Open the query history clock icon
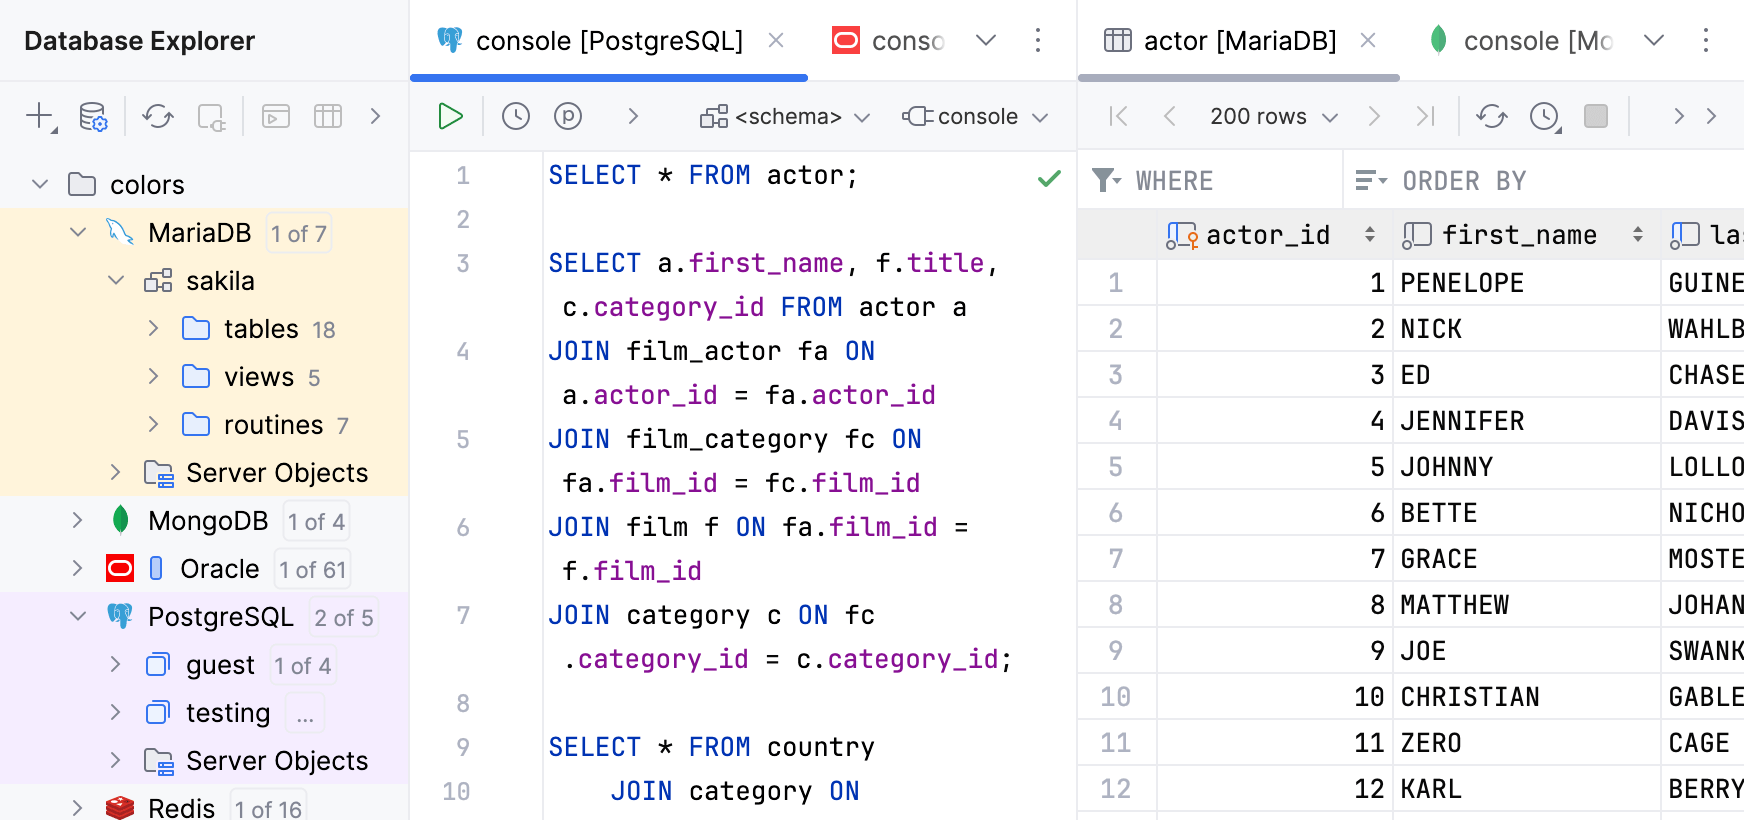 pos(515,116)
